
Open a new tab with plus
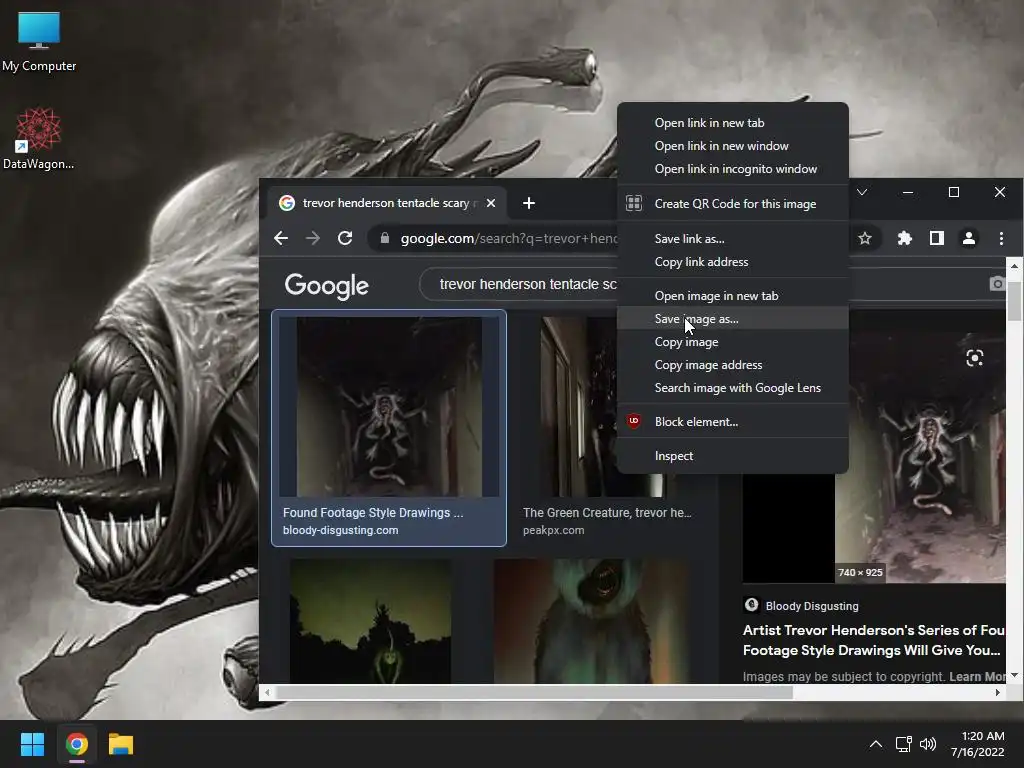coord(529,203)
